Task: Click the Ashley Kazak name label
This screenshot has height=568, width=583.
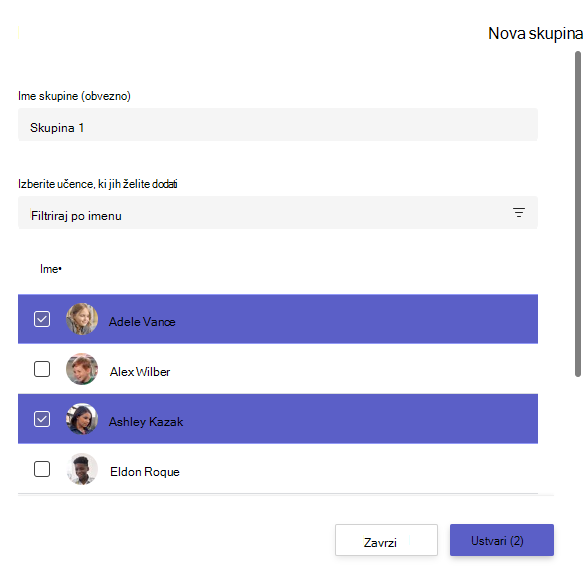Action: [x=146, y=422]
